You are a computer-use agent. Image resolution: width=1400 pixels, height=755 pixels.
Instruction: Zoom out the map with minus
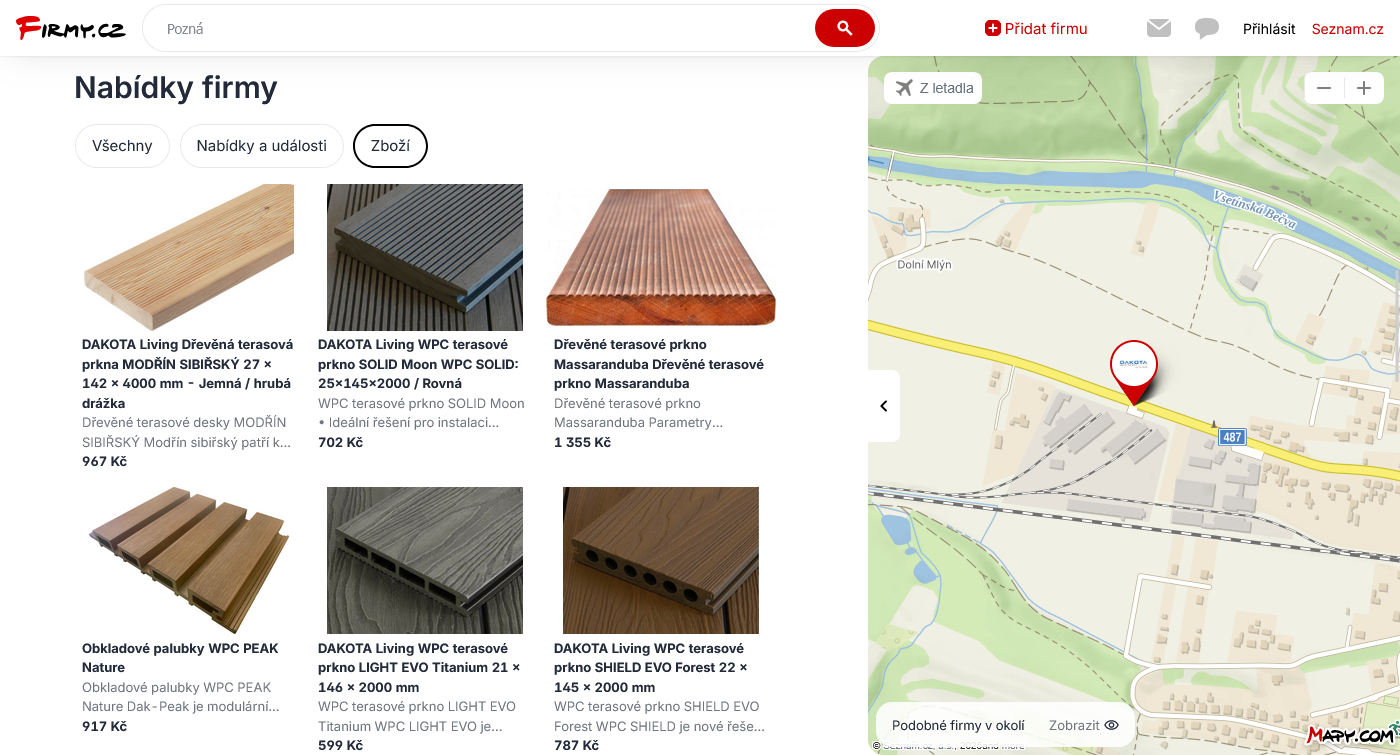click(1324, 88)
